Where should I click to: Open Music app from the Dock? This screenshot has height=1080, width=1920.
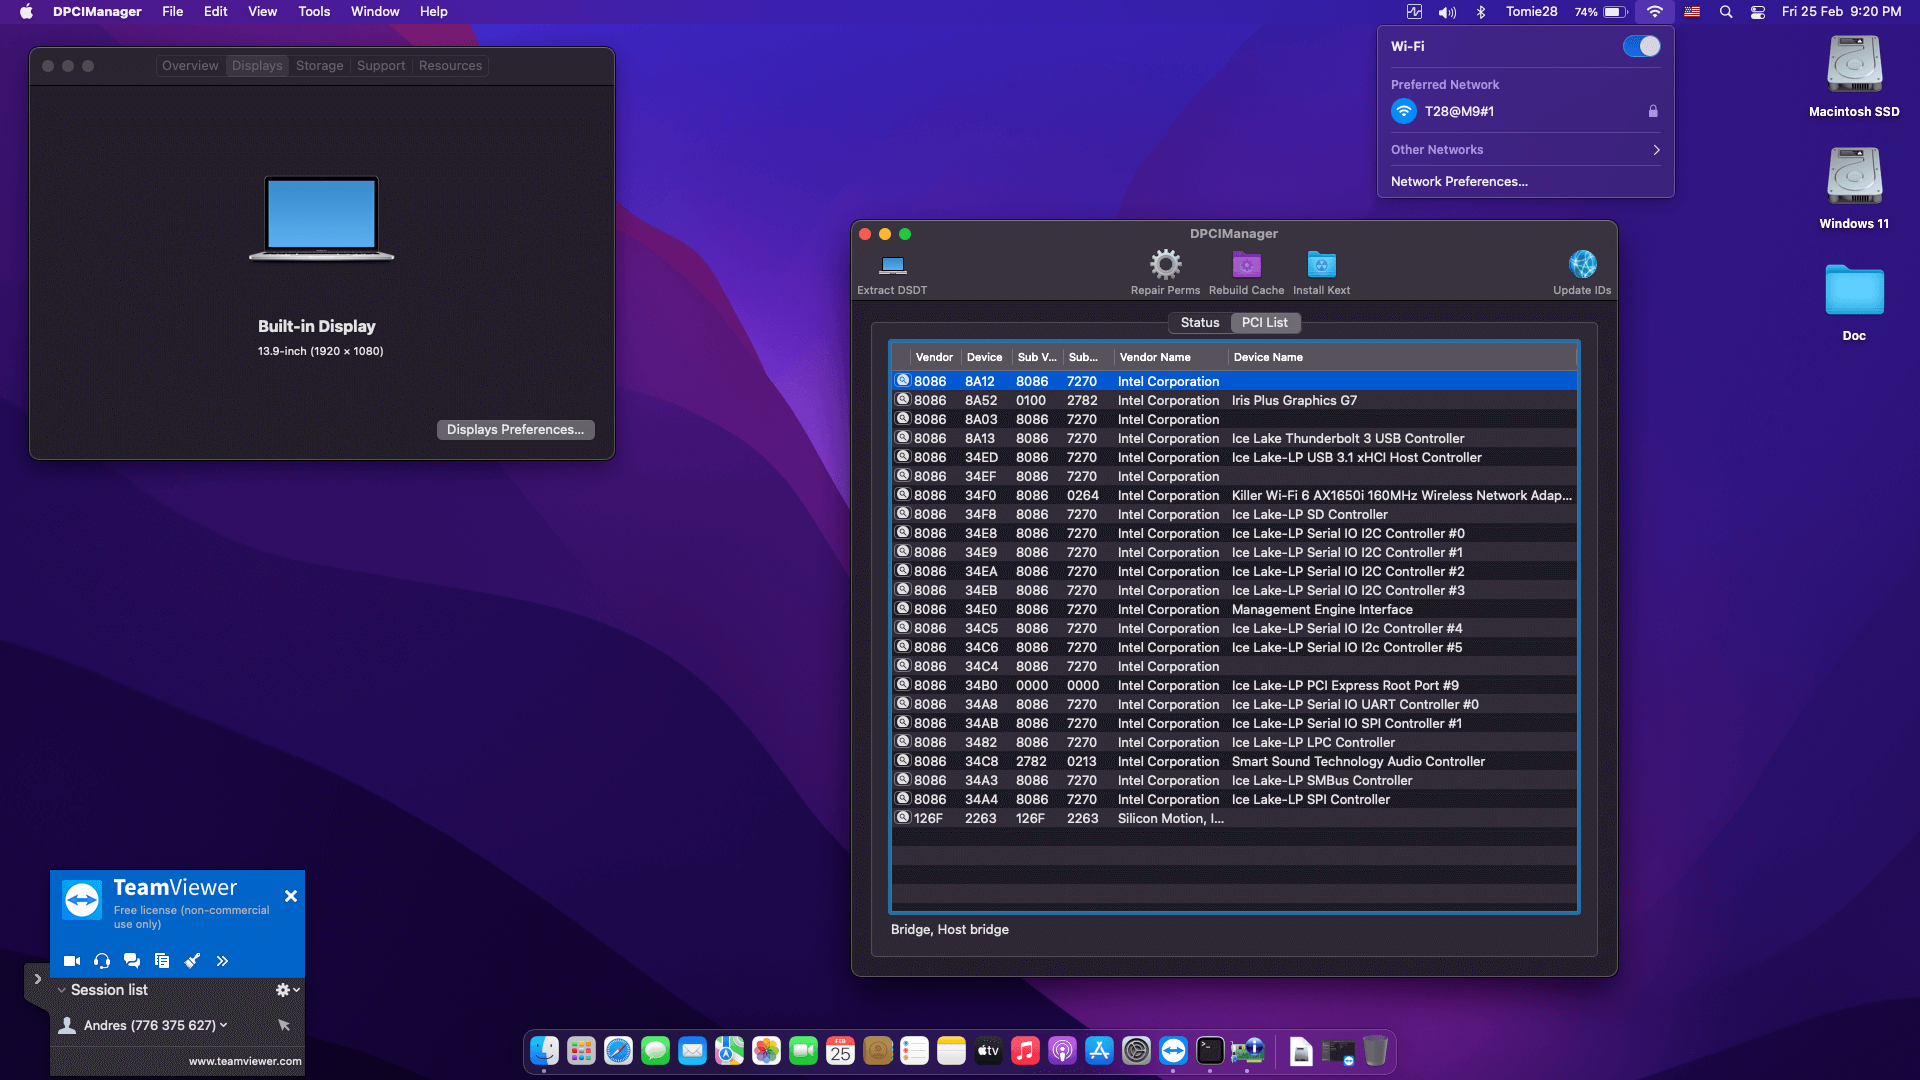pyautogui.click(x=1025, y=1051)
